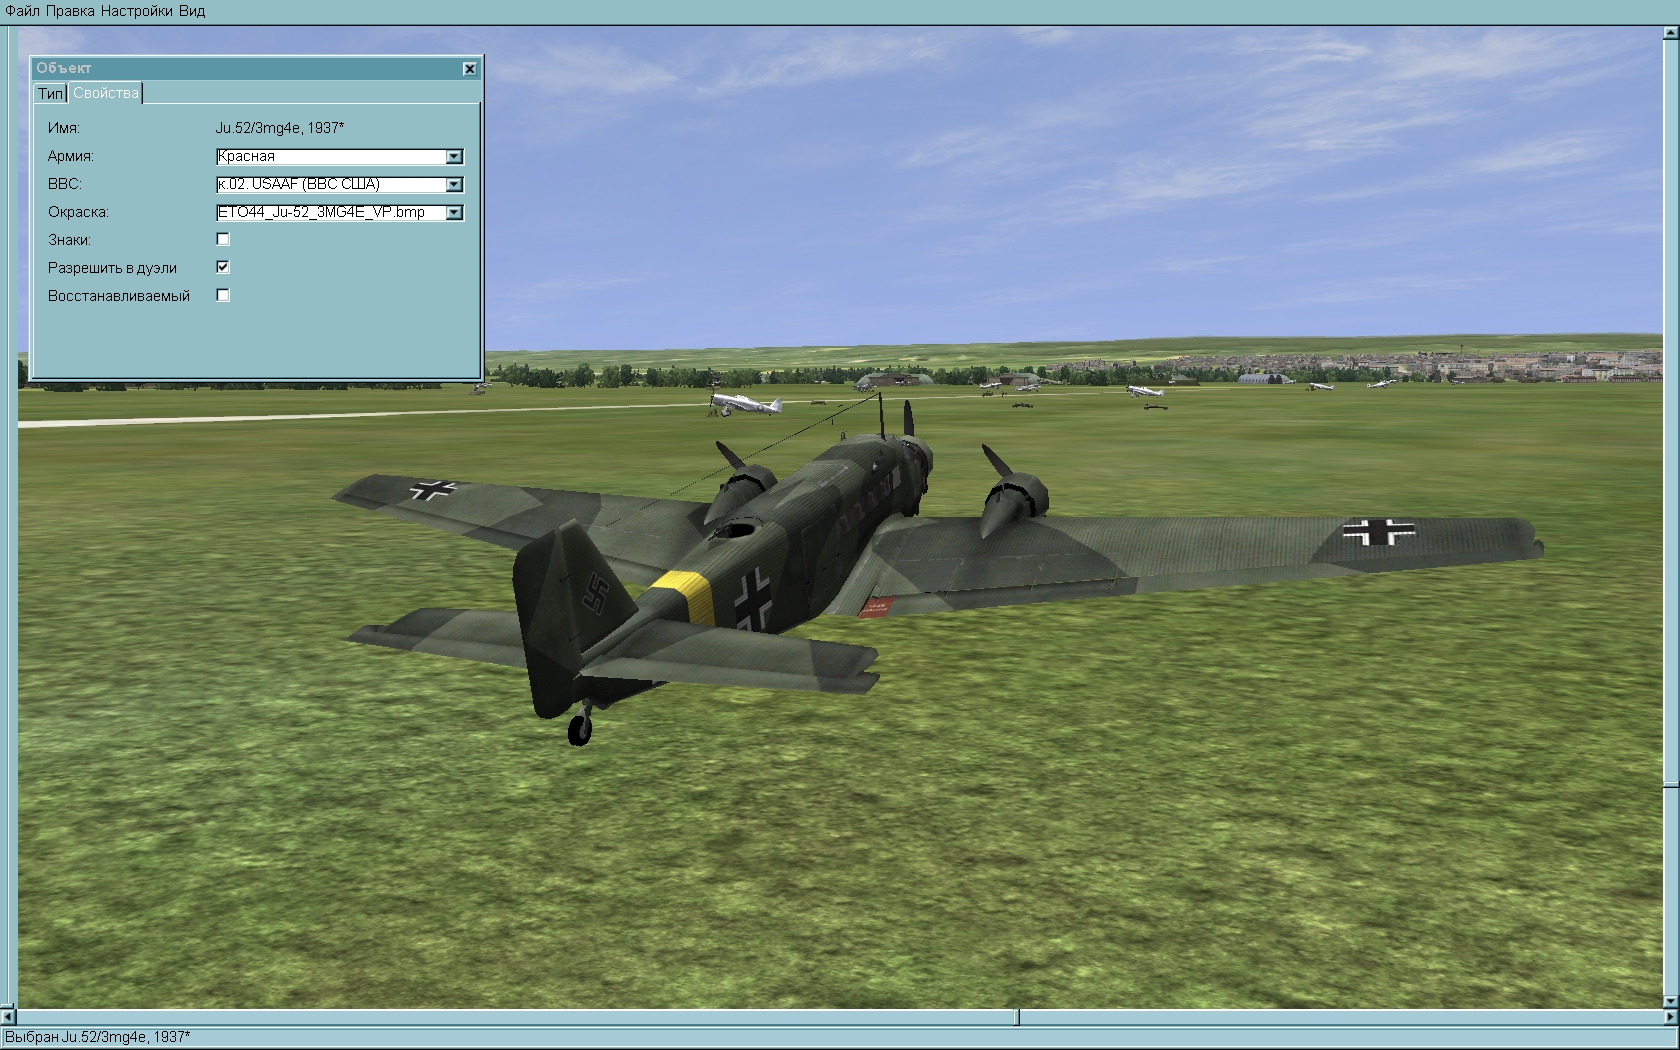The height and width of the screenshot is (1050, 1680).
Task: Switch to the Тип tab
Action: pos(50,93)
